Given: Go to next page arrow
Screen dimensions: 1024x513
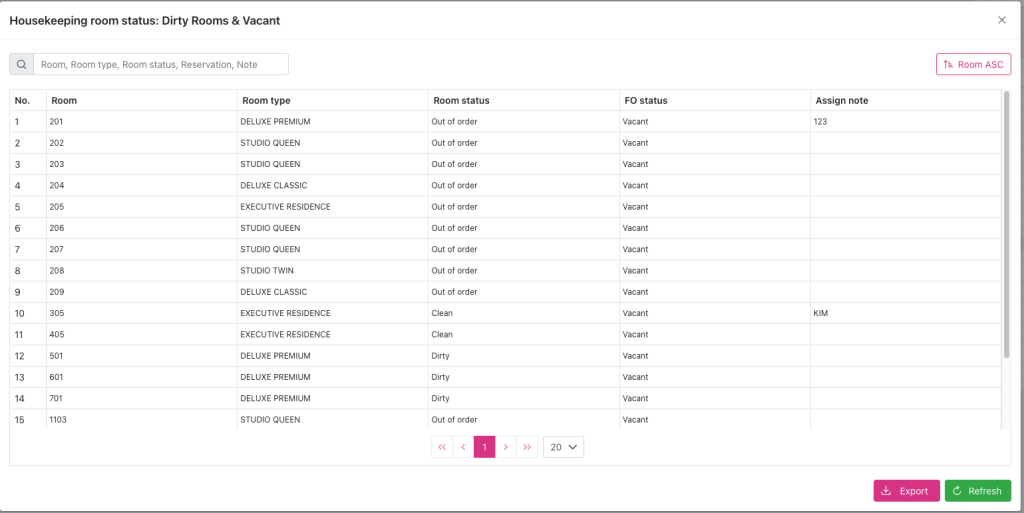Looking at the screenshot, I should pyautogui.click(x=506, y=448).
